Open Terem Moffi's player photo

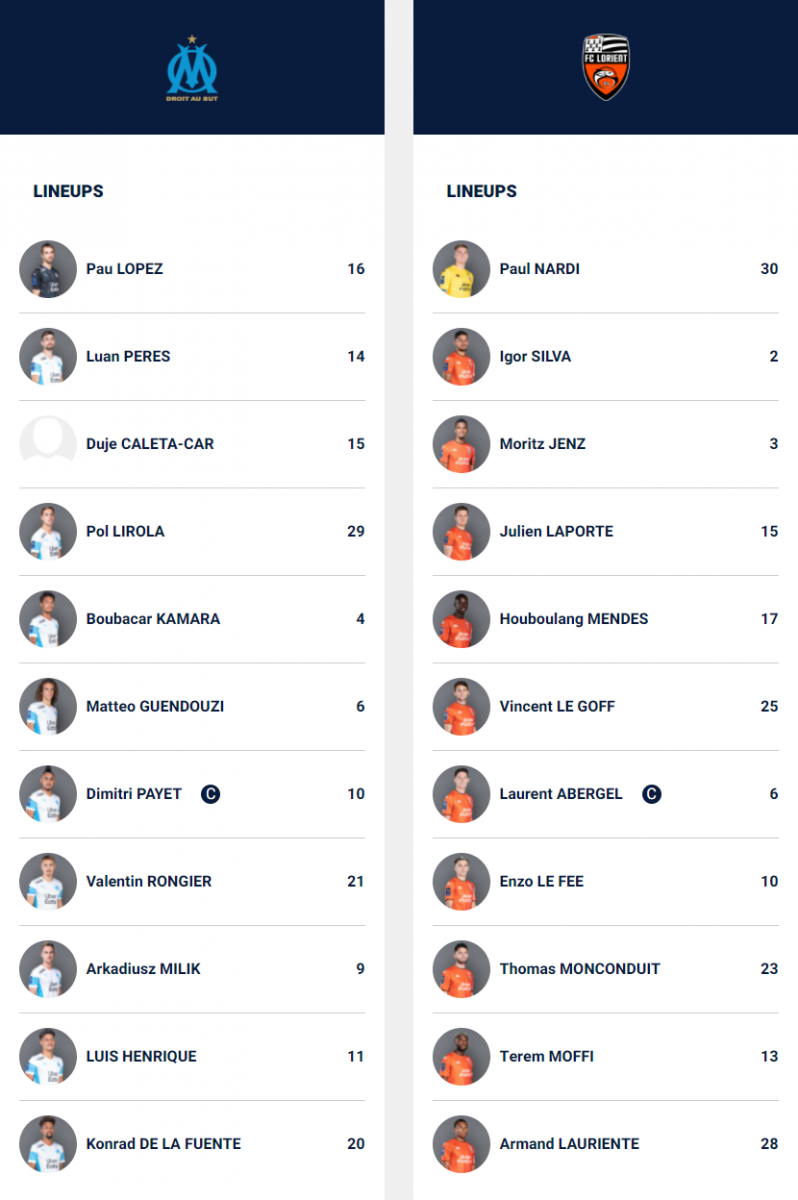point(461,1057)
